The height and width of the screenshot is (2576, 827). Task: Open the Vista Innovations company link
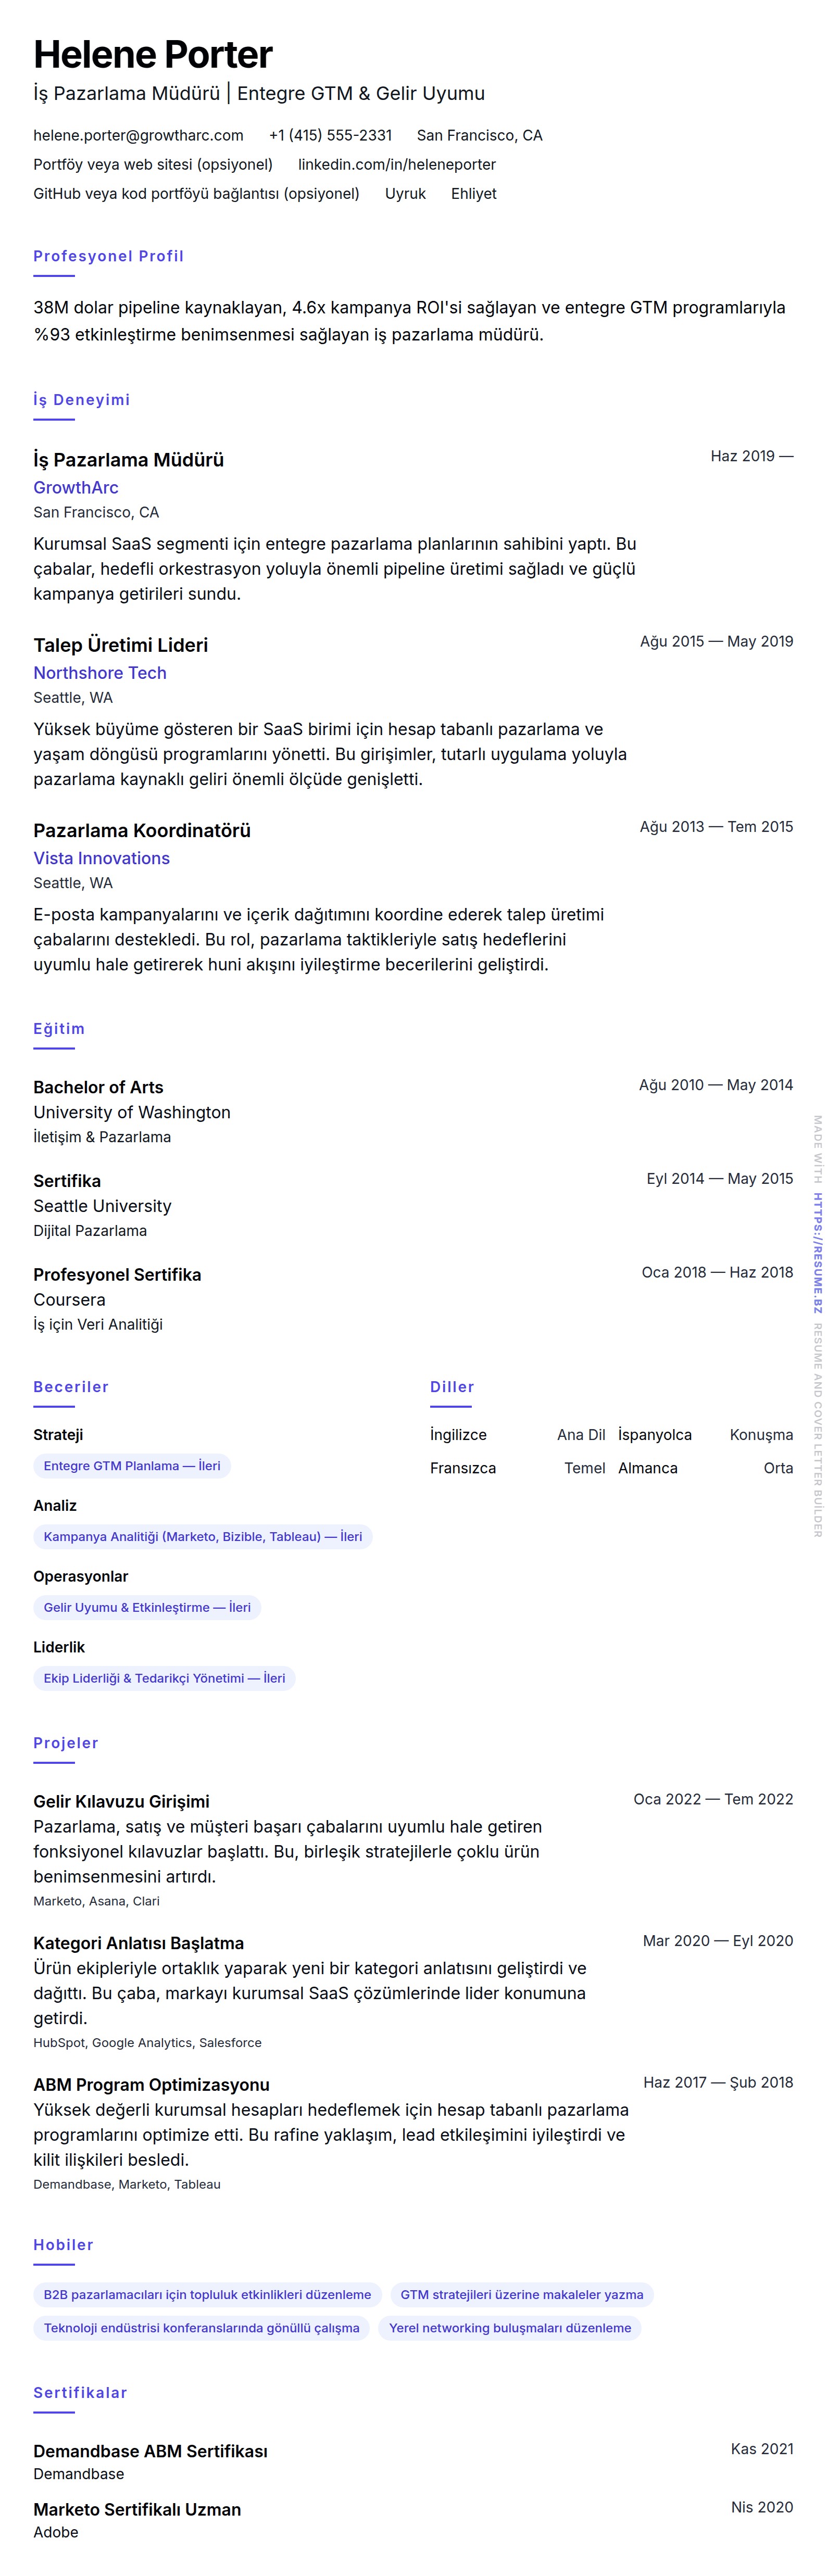pyautogui.click(x=101, y=858)
